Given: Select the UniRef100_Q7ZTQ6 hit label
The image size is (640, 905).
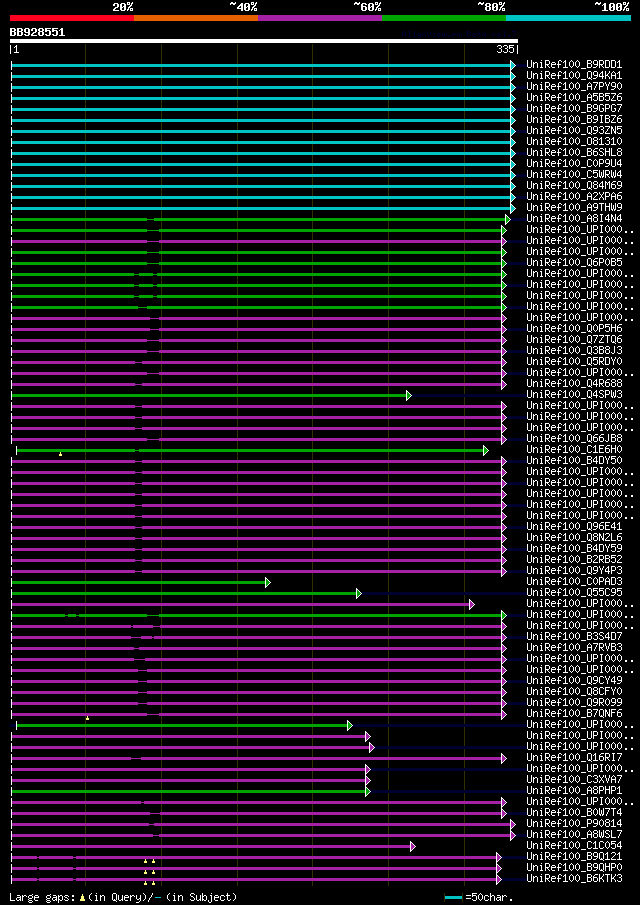Looking at the screenshot, I should pyautogui.click(x=574, y=339).
